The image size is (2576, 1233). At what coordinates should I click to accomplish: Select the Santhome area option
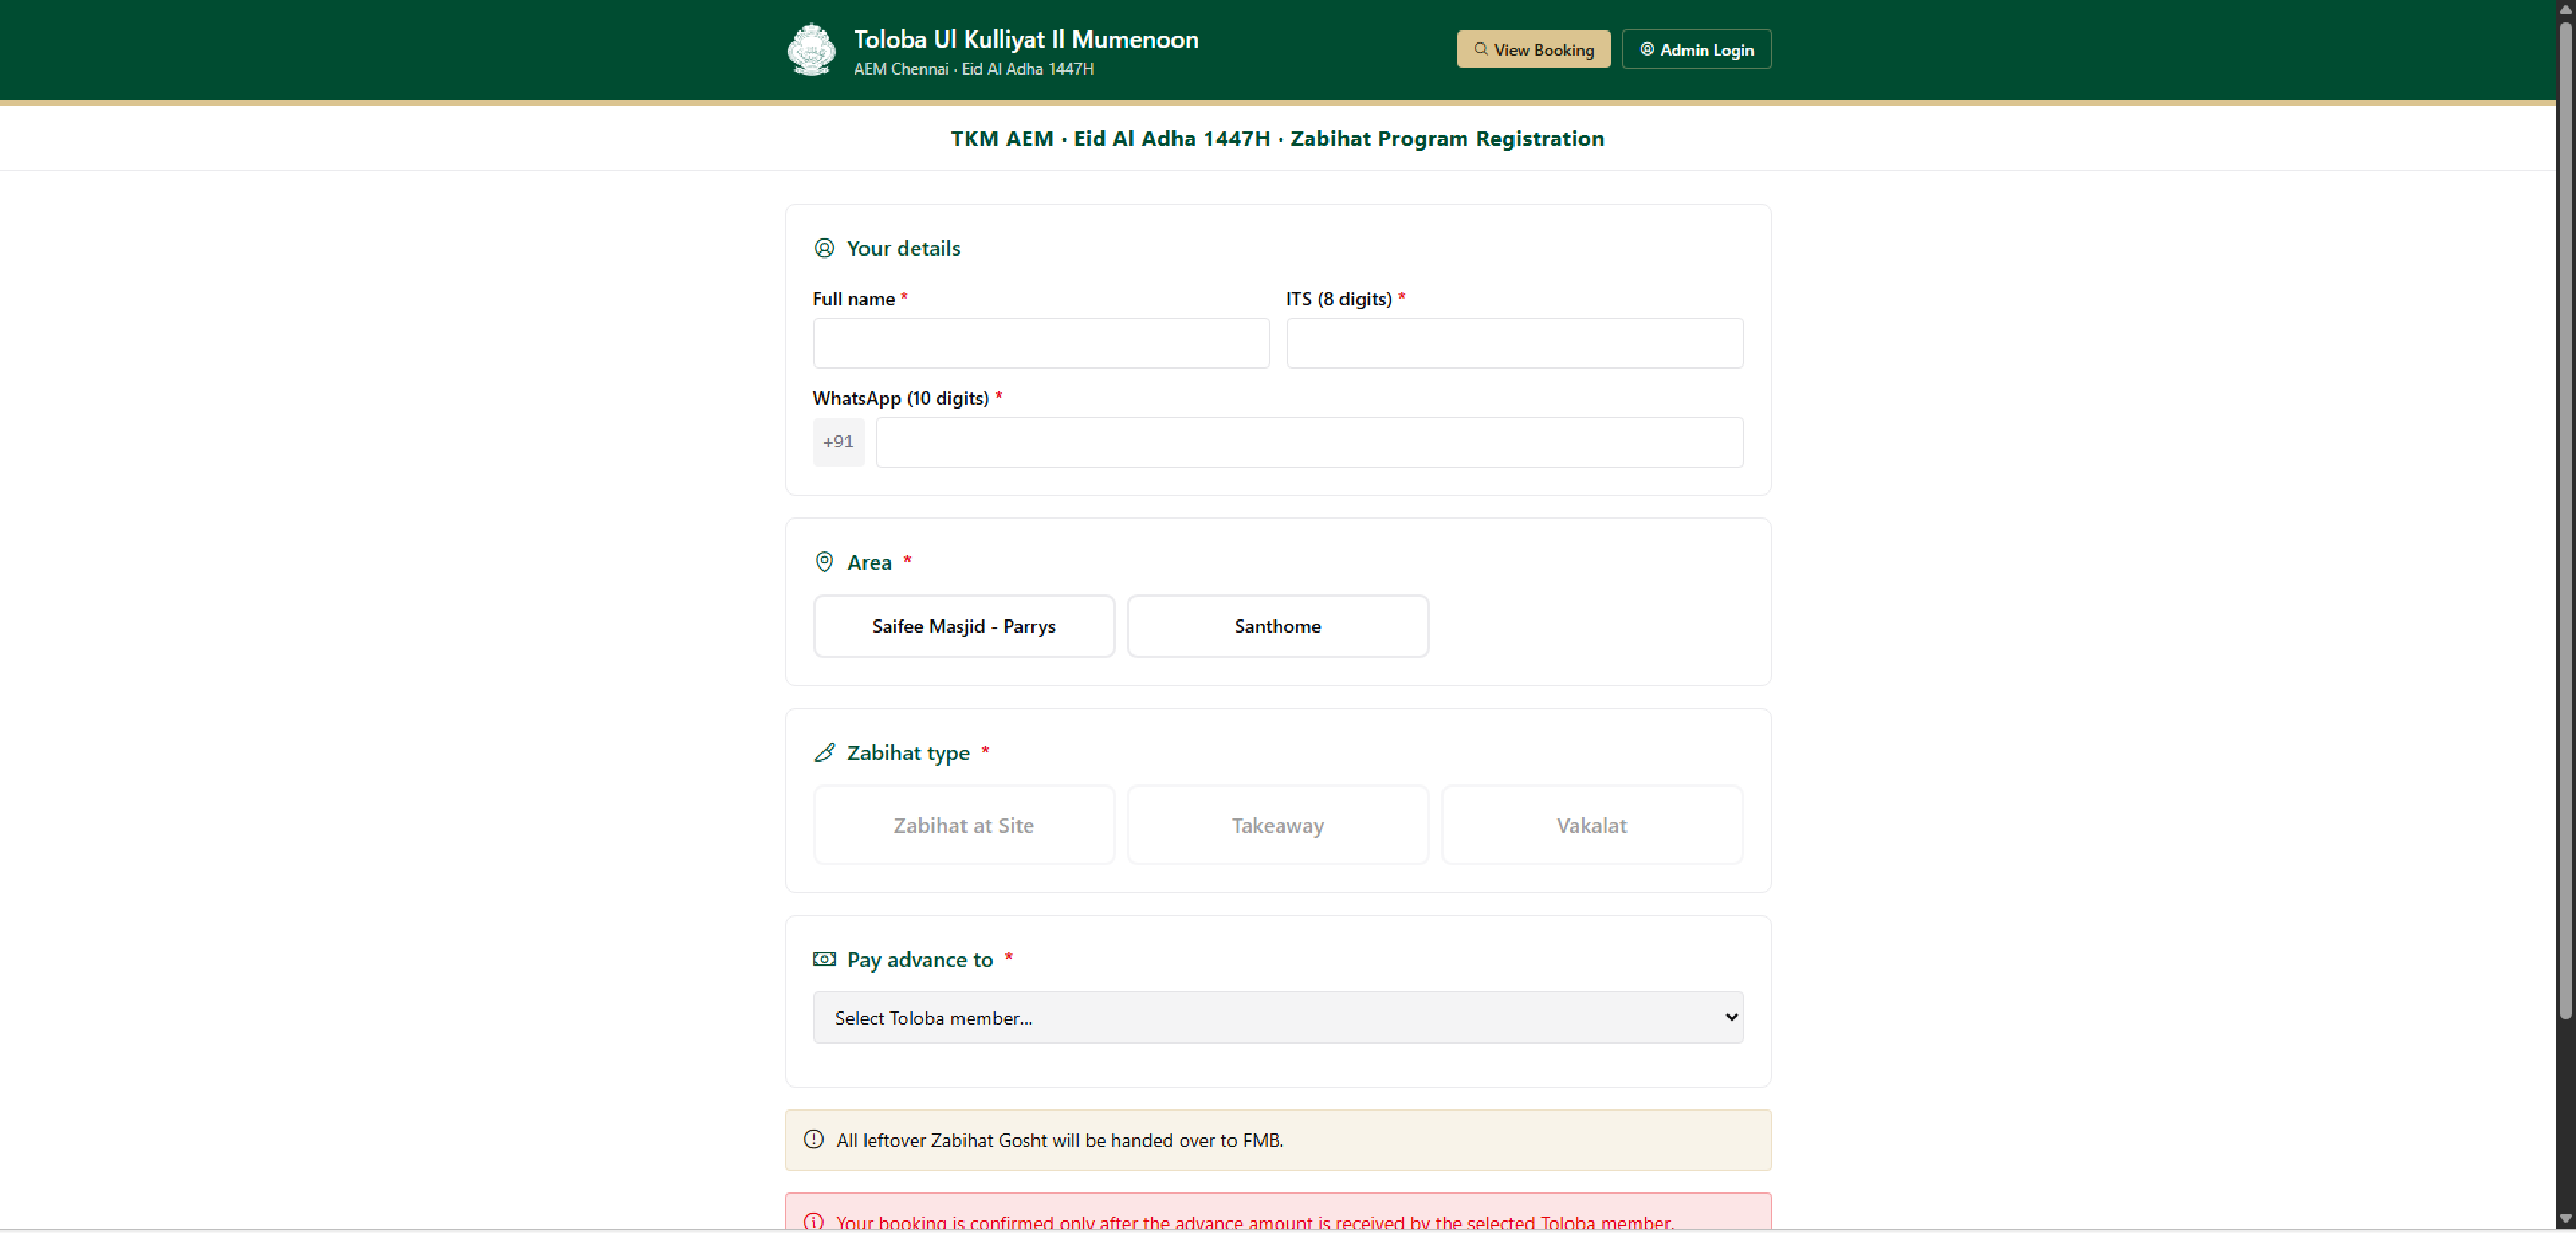coord(1278,626)
